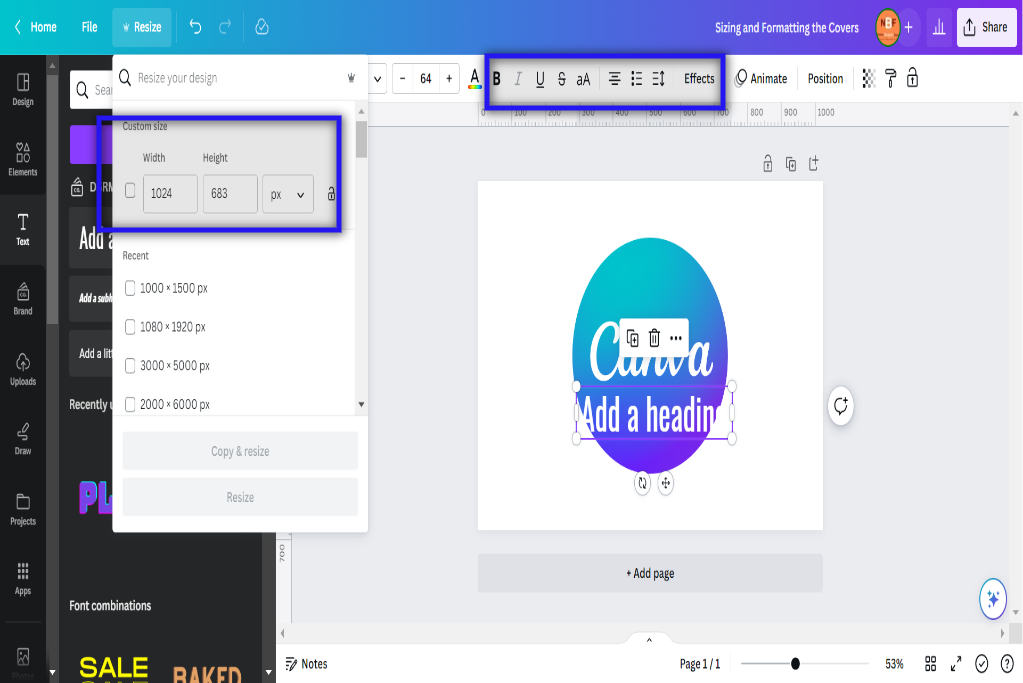Click the Resize menu button
Image resolution: width=1023 pixels, height=683 pixels.
(x=142, y=27)
